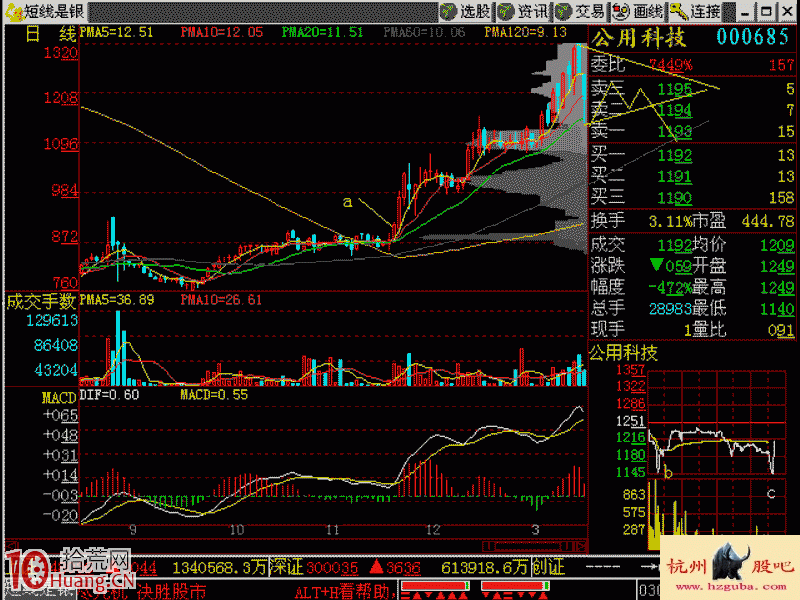The height and width of the screenshot is (600, 800).
Task: Click the PMA60=10.06 label
Action: [x=424, y=32]
